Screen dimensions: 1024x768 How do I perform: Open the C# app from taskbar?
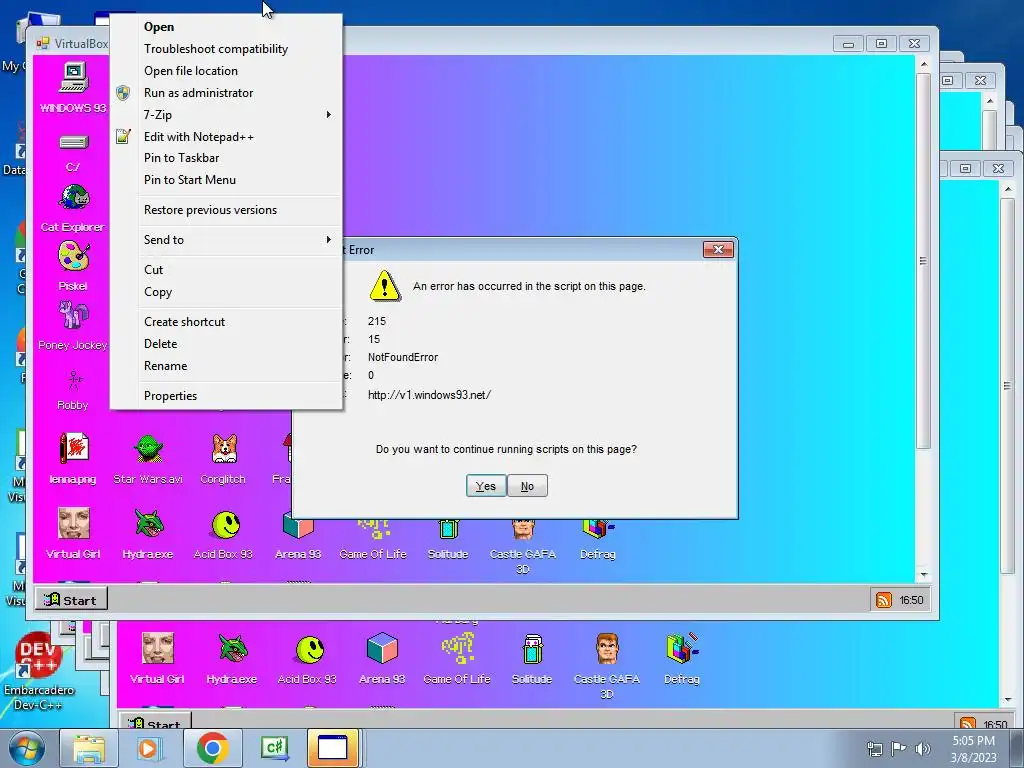click(x=274, y=748)
